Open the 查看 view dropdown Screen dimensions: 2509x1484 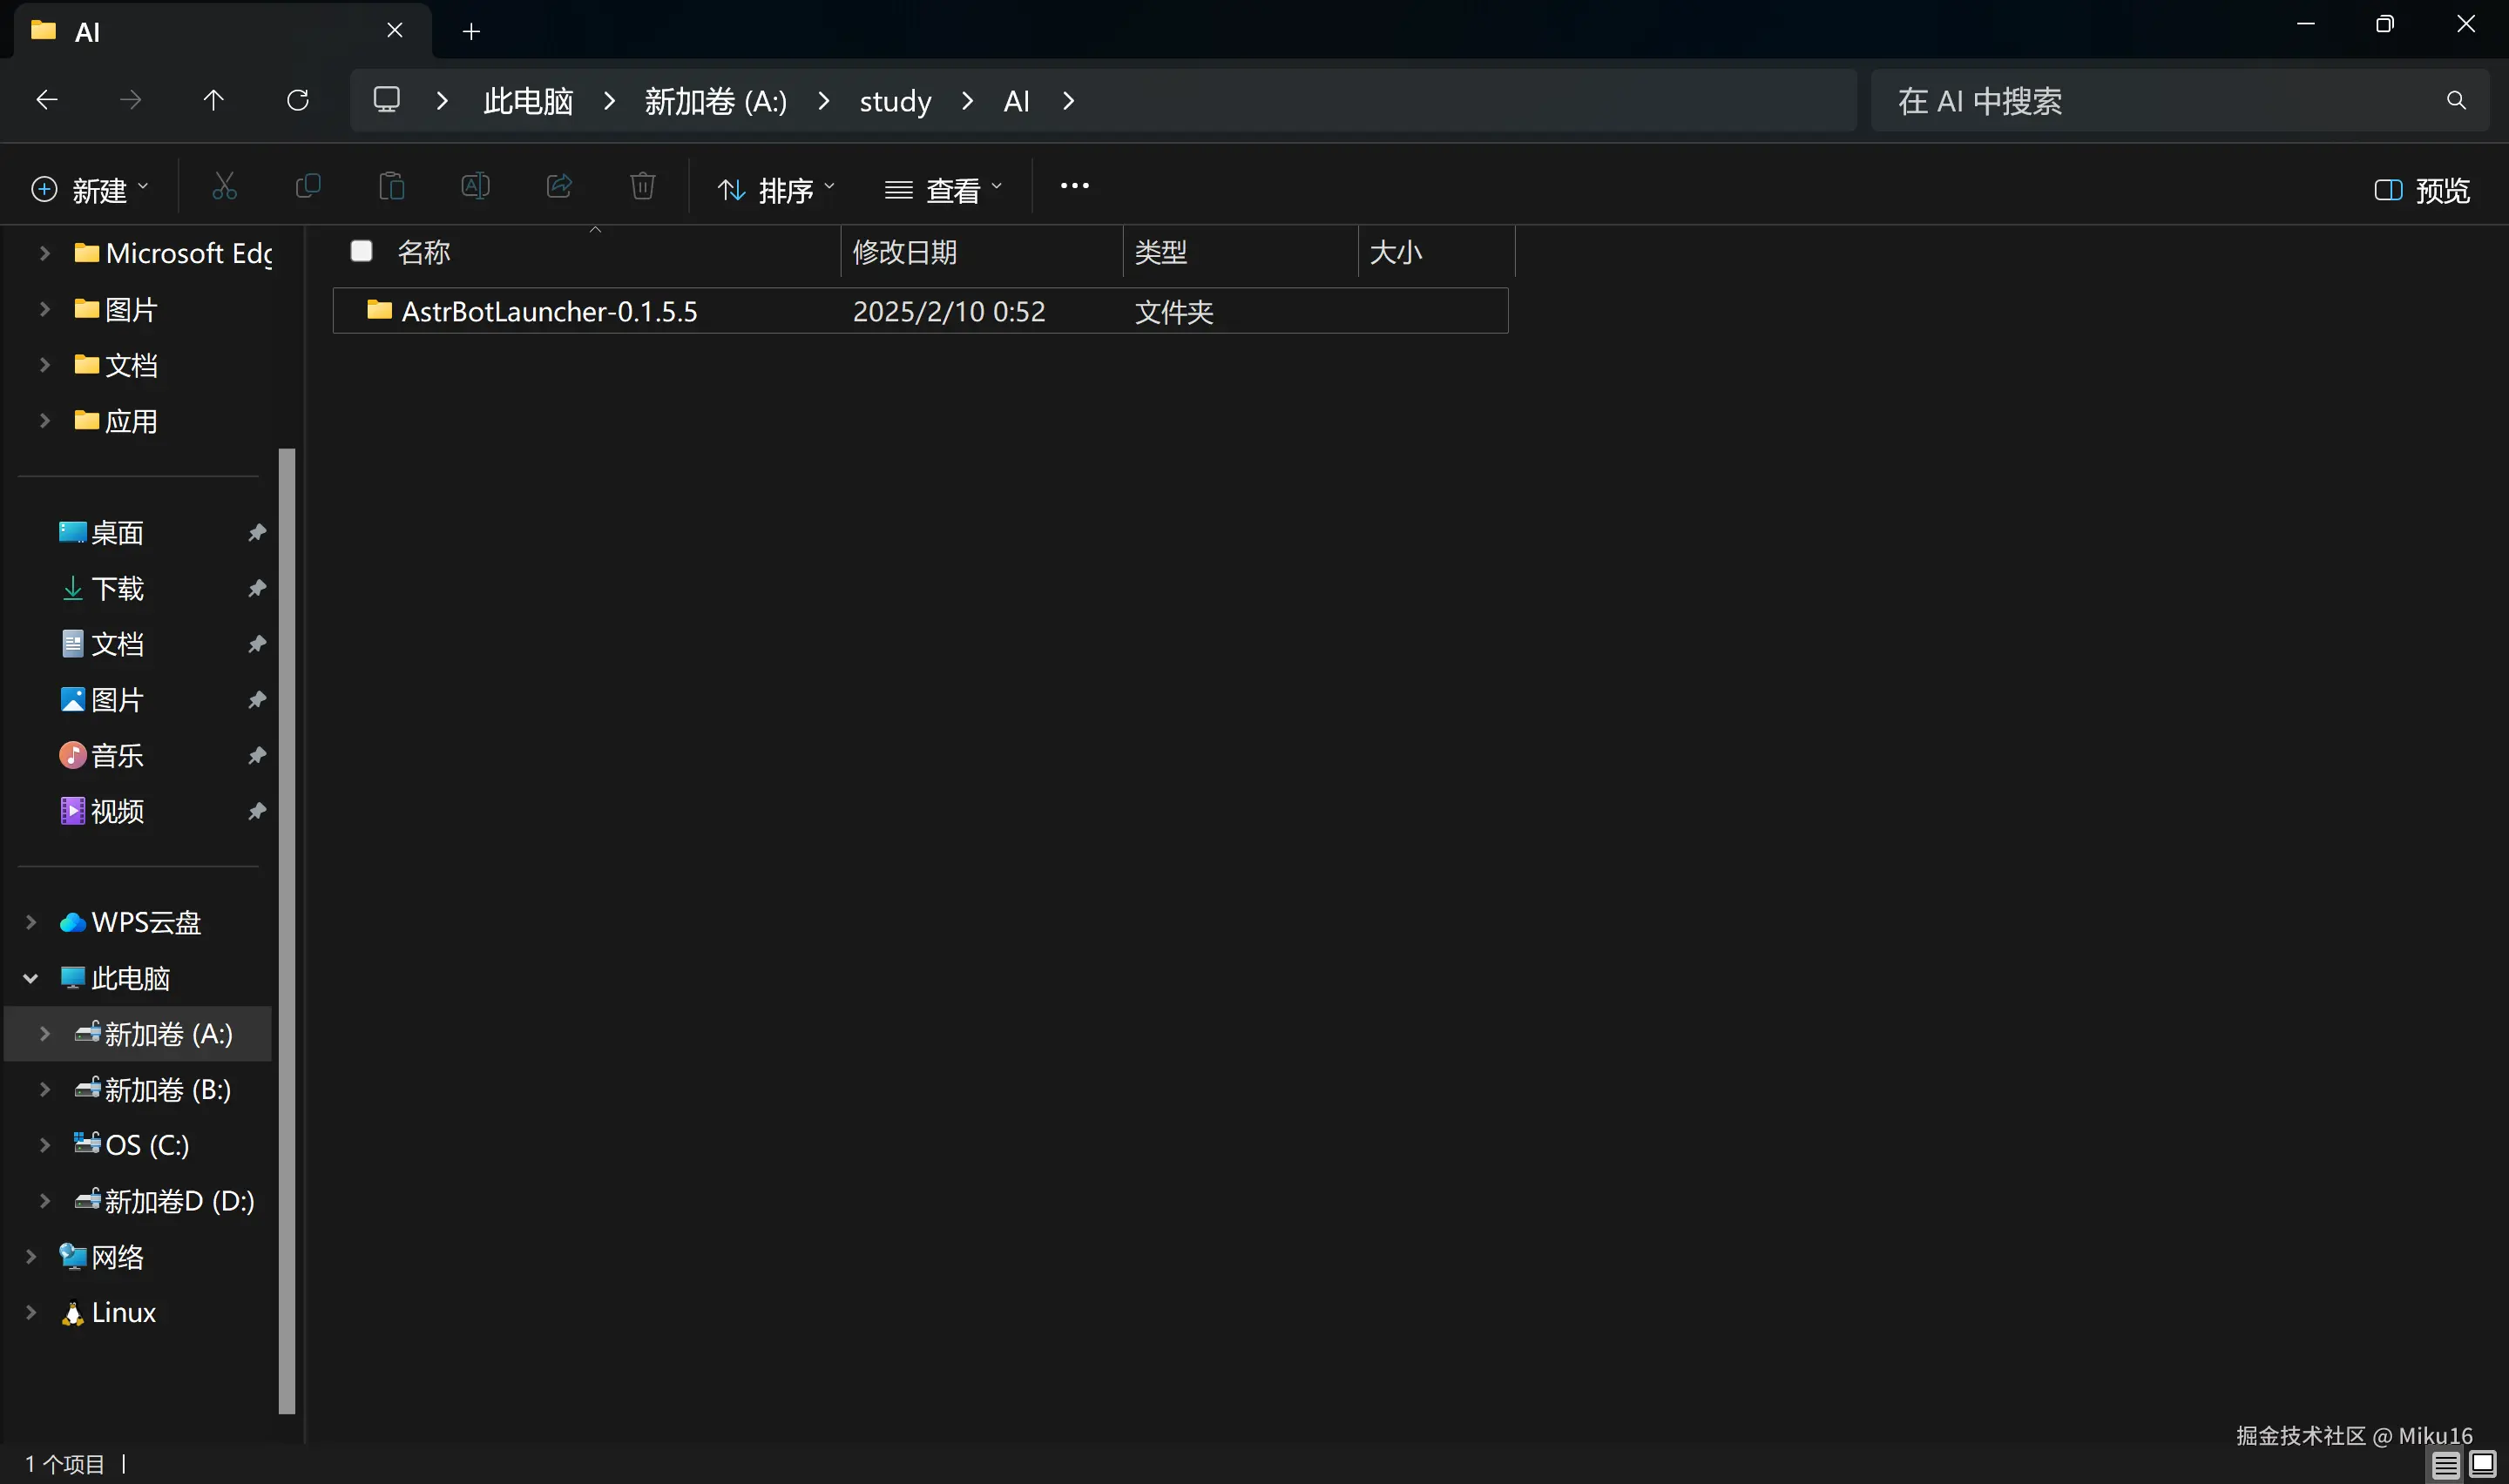click(x=943, y=190)
